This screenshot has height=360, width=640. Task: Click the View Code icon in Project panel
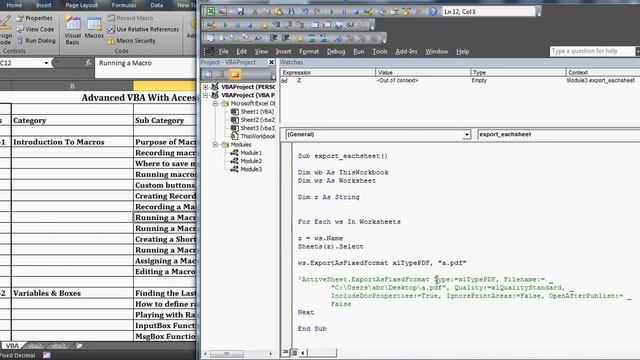pos(208,74)
